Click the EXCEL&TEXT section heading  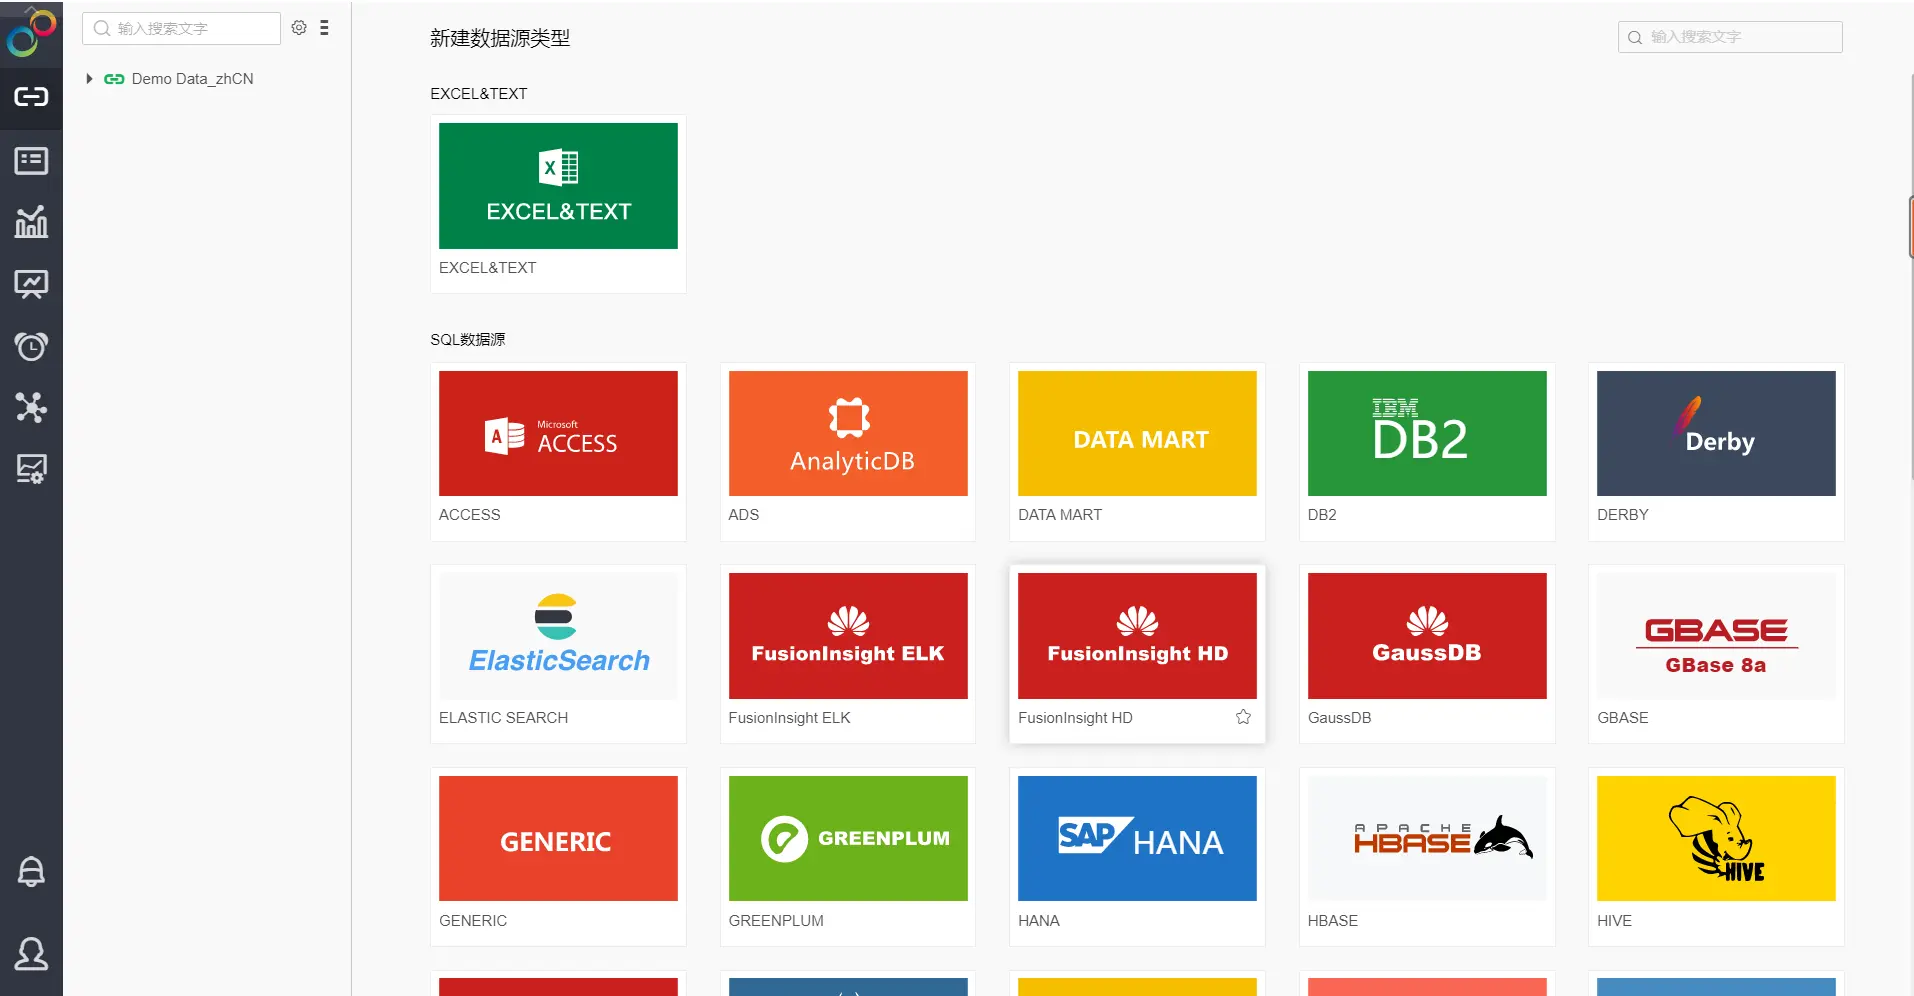[x=479, y=94]
